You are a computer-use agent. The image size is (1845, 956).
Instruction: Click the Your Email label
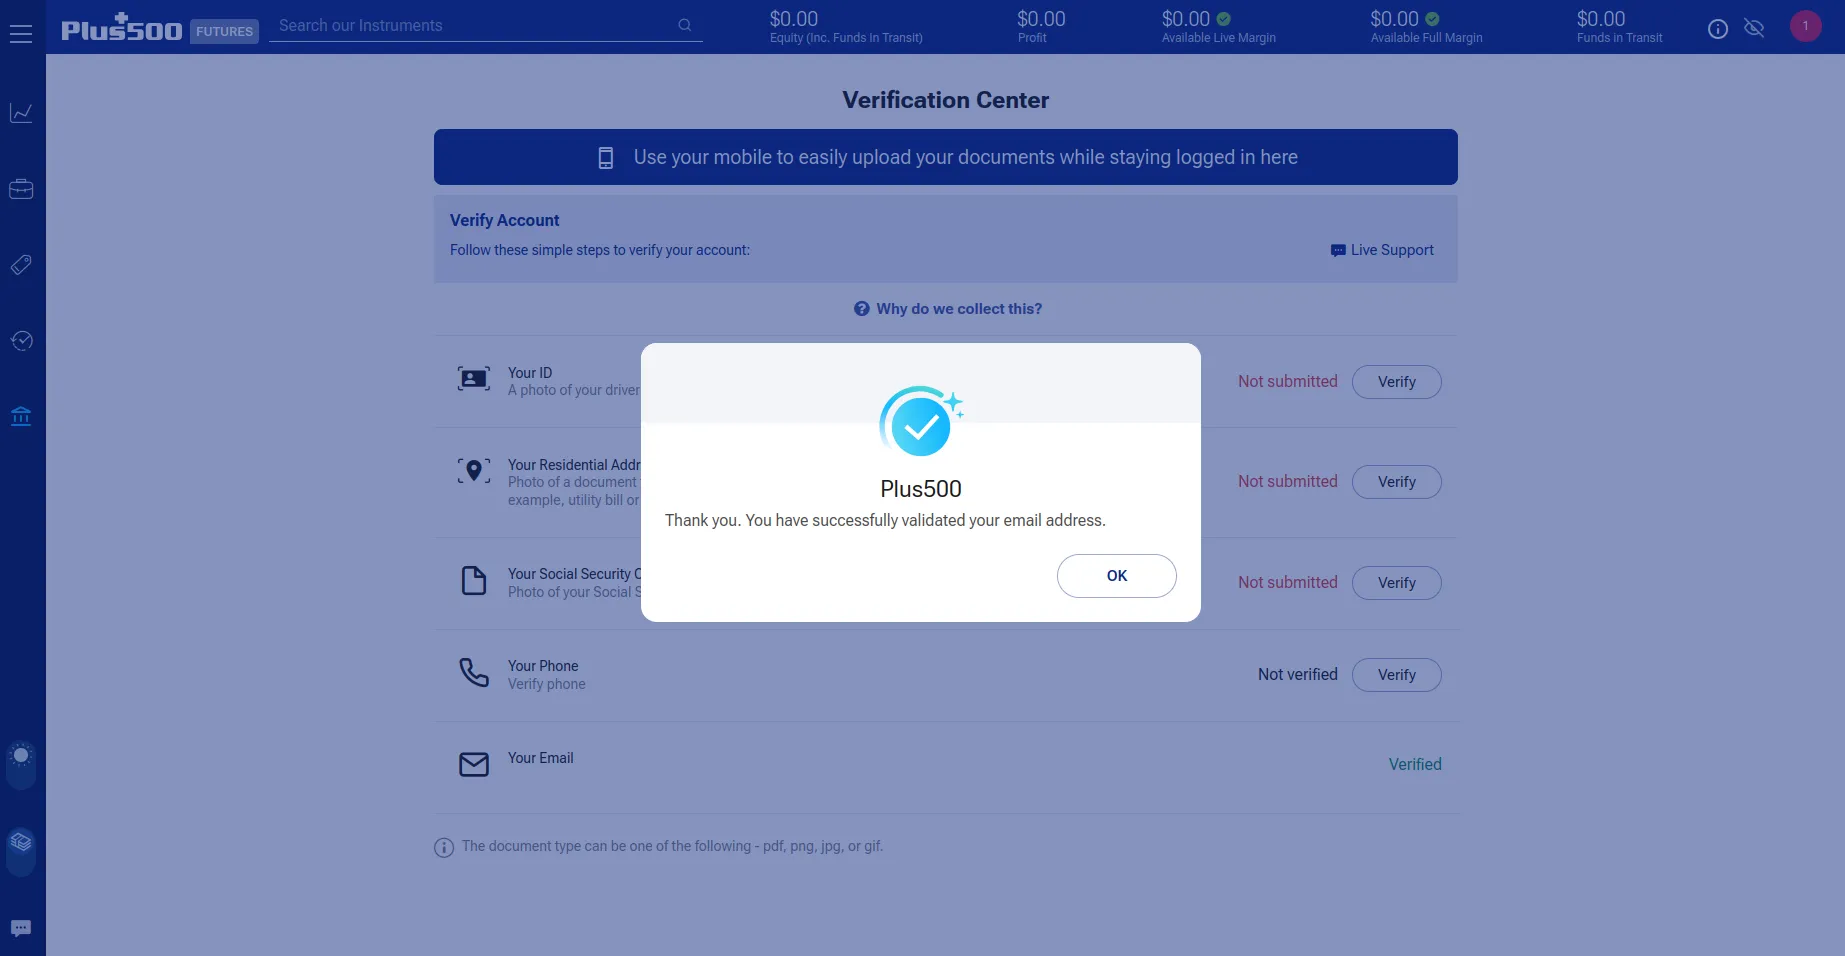point(541,758)
